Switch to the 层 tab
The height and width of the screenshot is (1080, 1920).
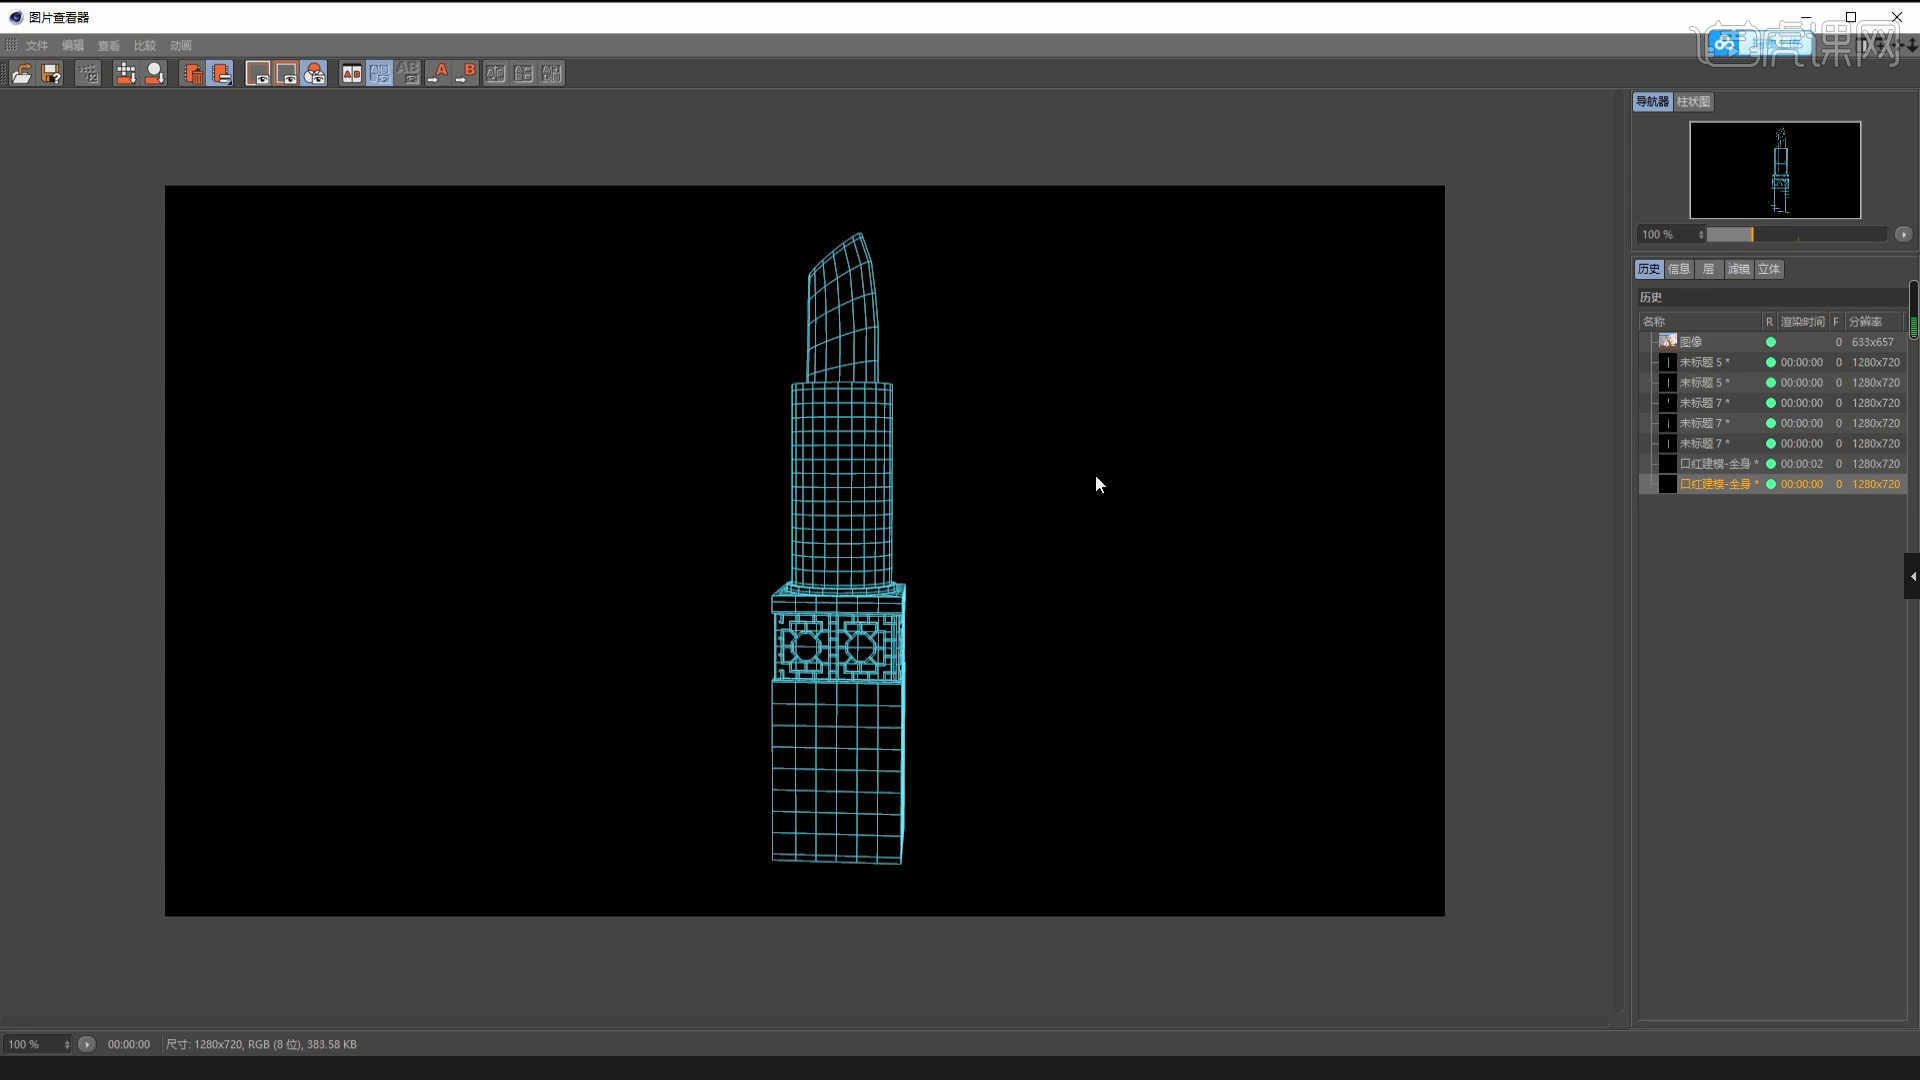(1709, 269)
